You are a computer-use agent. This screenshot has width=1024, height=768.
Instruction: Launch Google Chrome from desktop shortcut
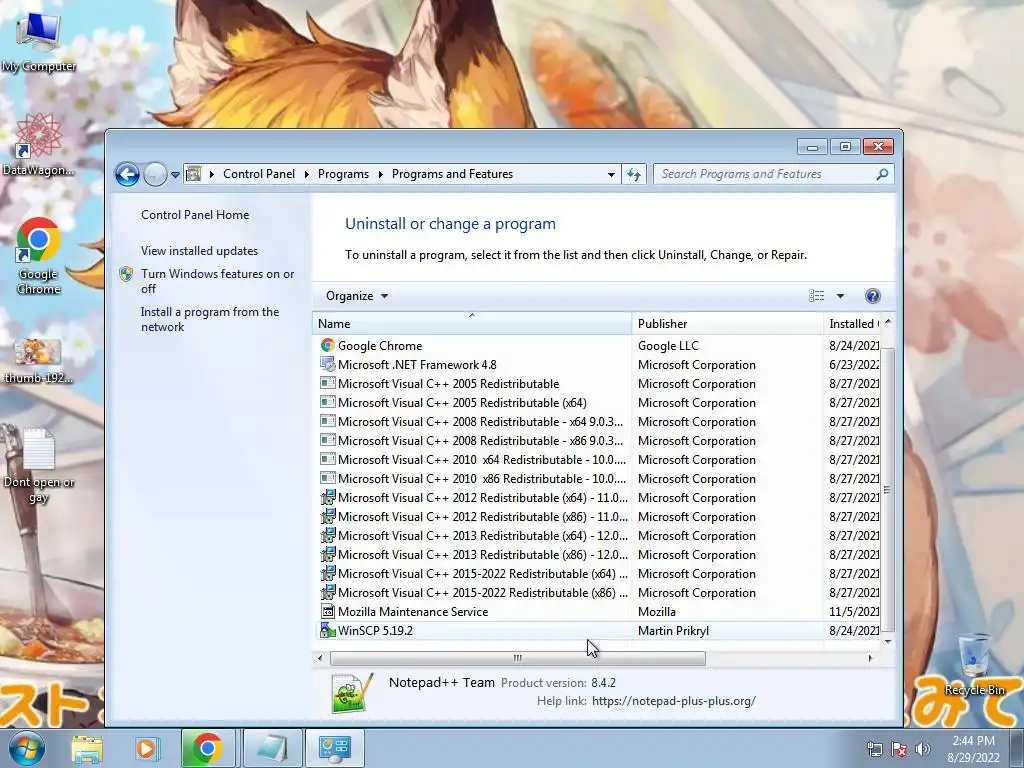[39, 255]
